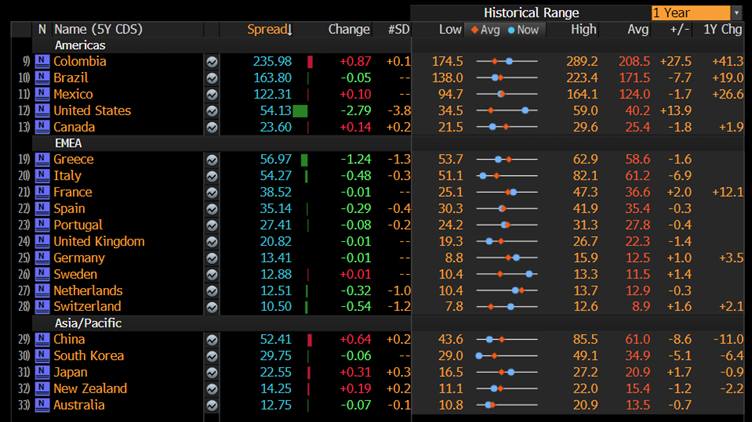Click the N news icon for Australia
Viewport: 752px width, 422px height.
point(42,405)
